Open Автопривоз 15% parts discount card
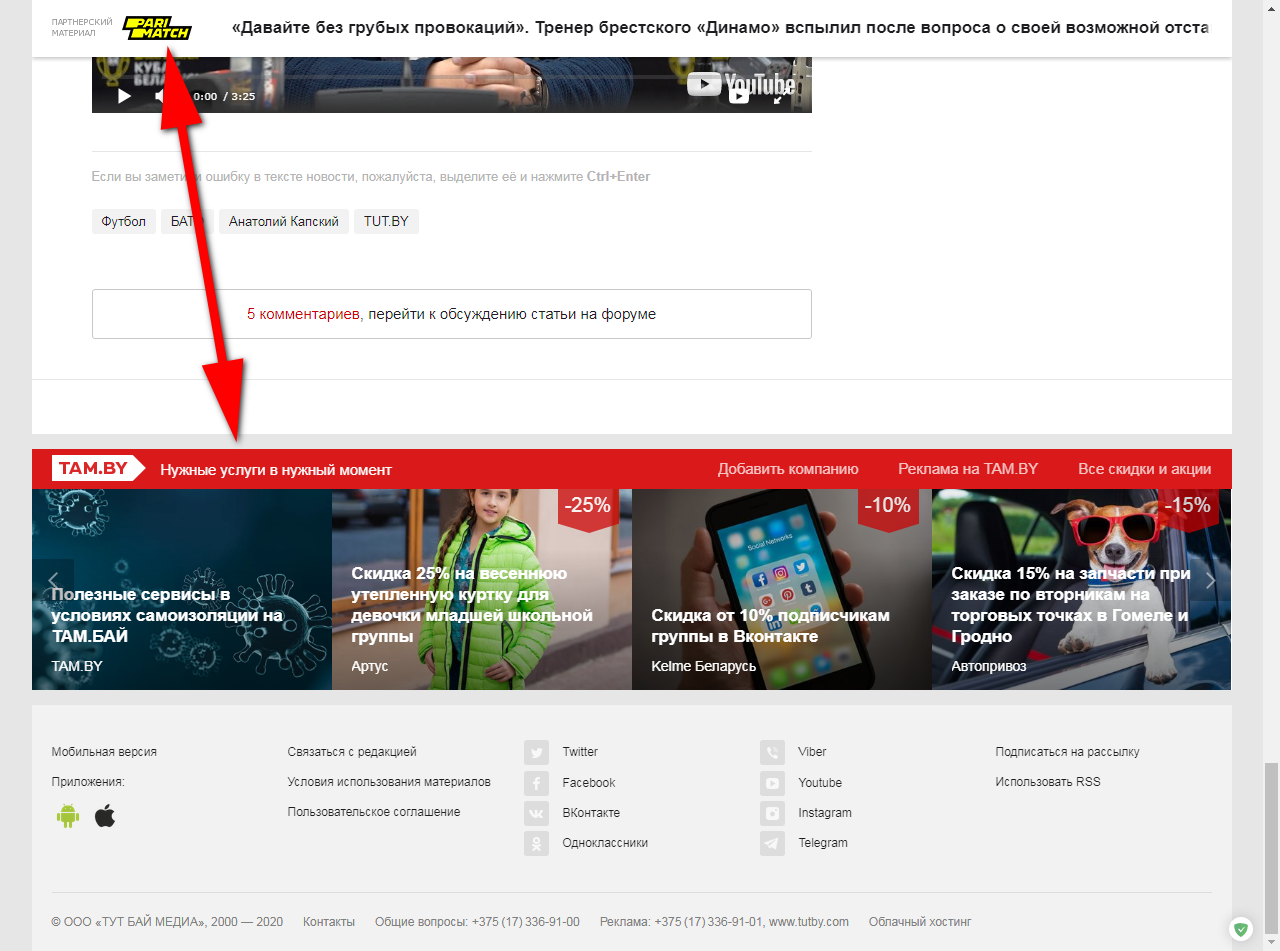This screenshot has width=1280, height=951. tap(1081, 590)
